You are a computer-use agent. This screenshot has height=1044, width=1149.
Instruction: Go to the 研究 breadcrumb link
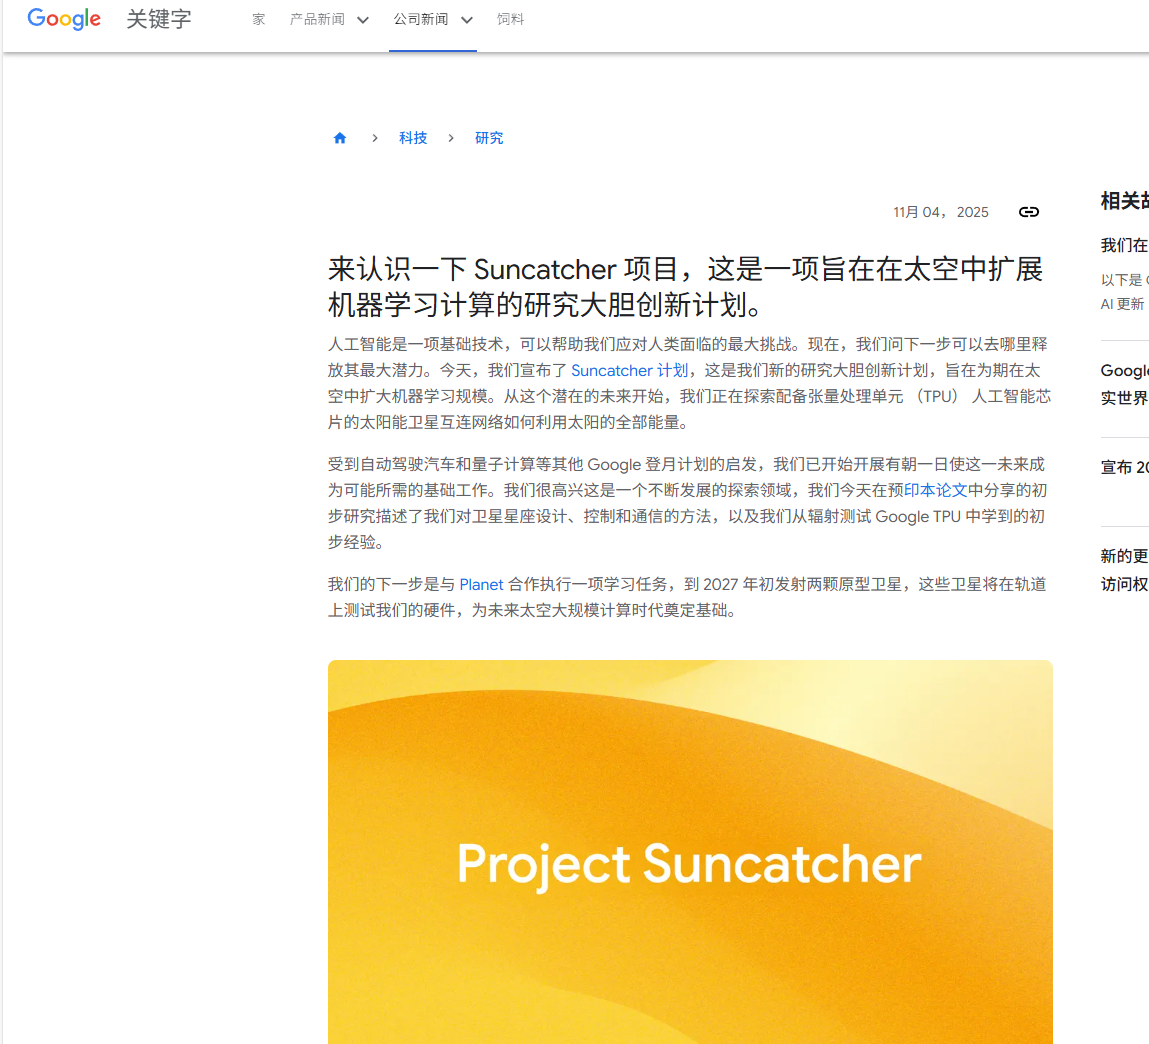[x=489, y=138]
